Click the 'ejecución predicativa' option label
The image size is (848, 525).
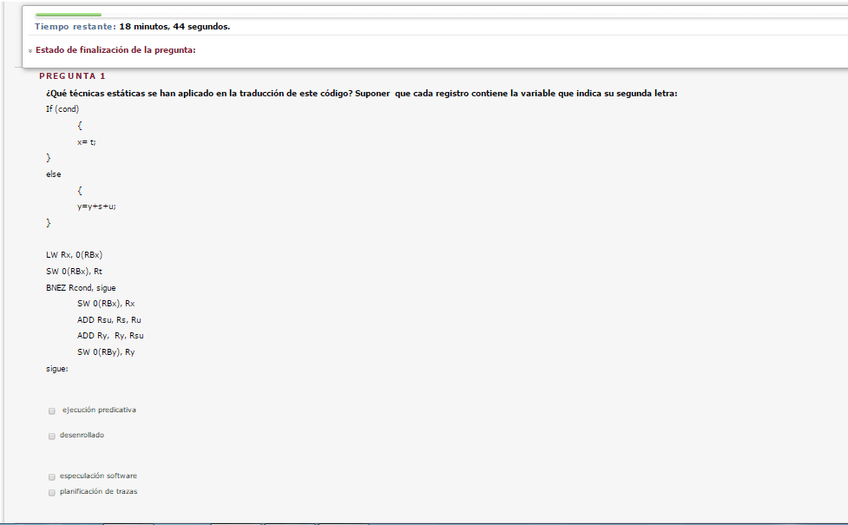click(99, 410)
